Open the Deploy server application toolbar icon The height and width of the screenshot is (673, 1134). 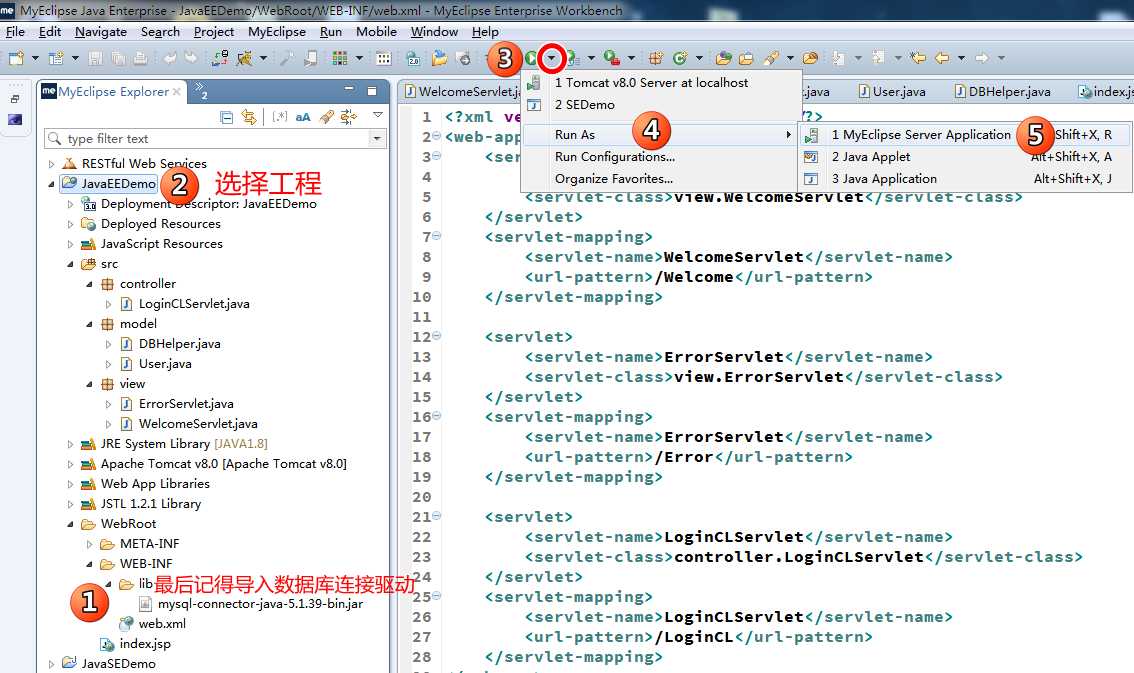219,58
